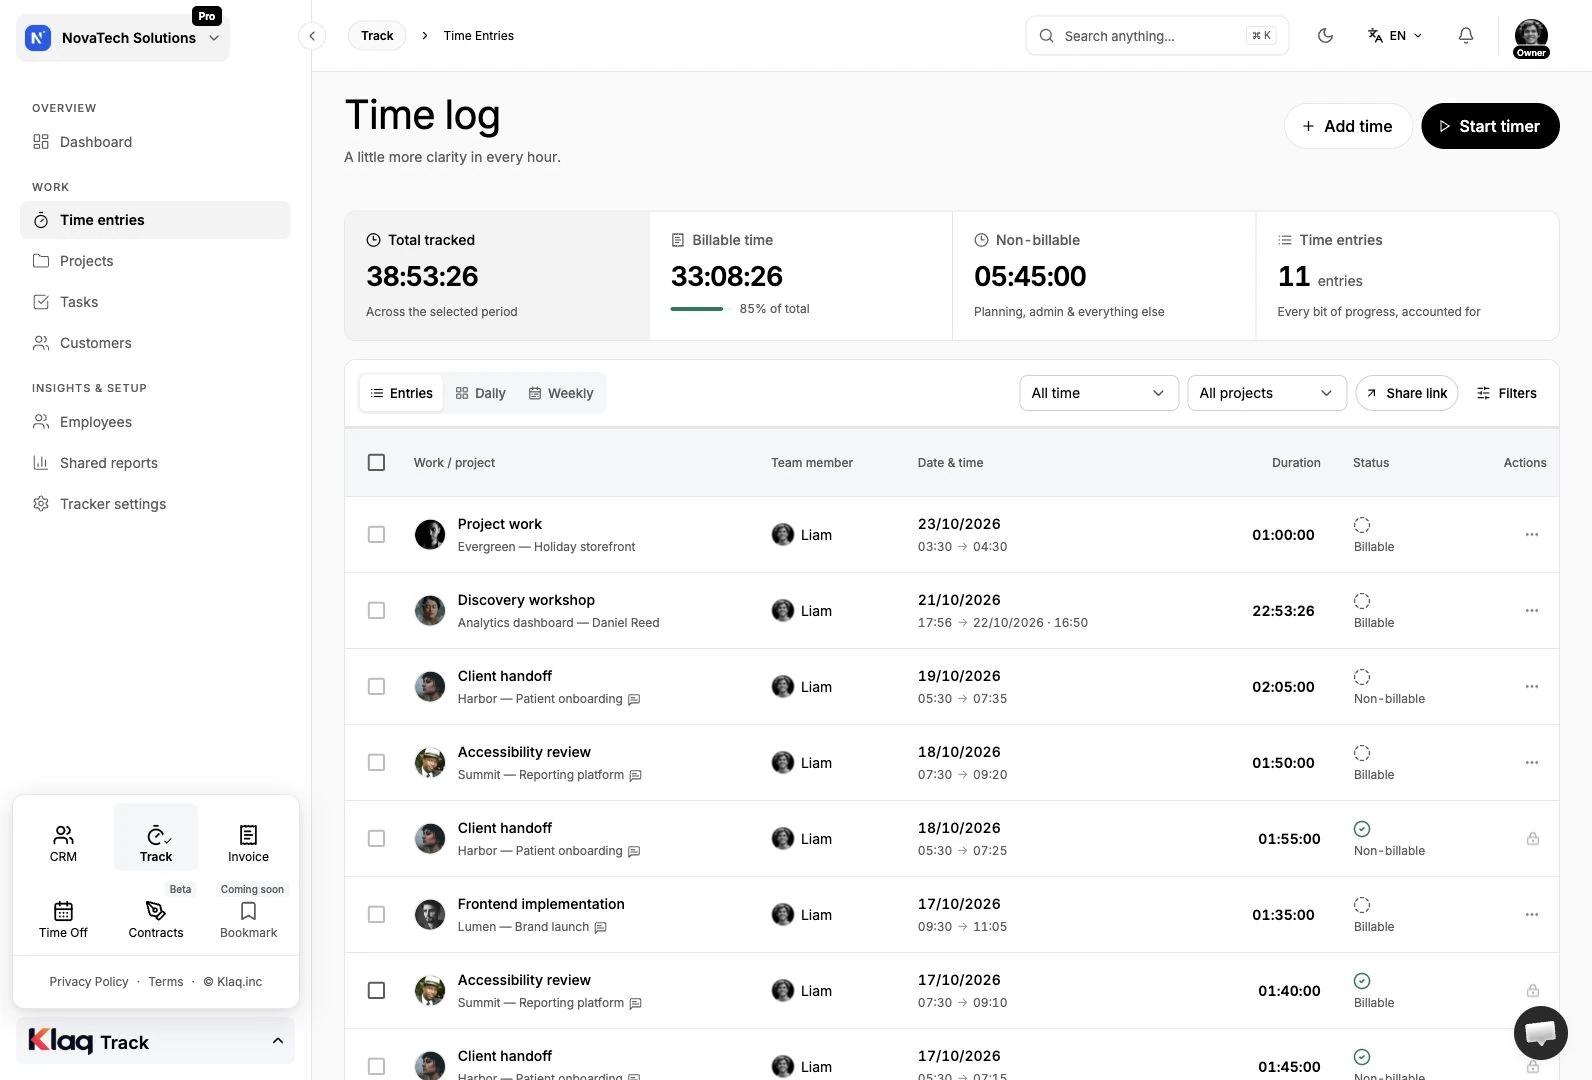Open CRM app in the switcher
Viewport: 1592px width, 1080px height.
(63, 842)
